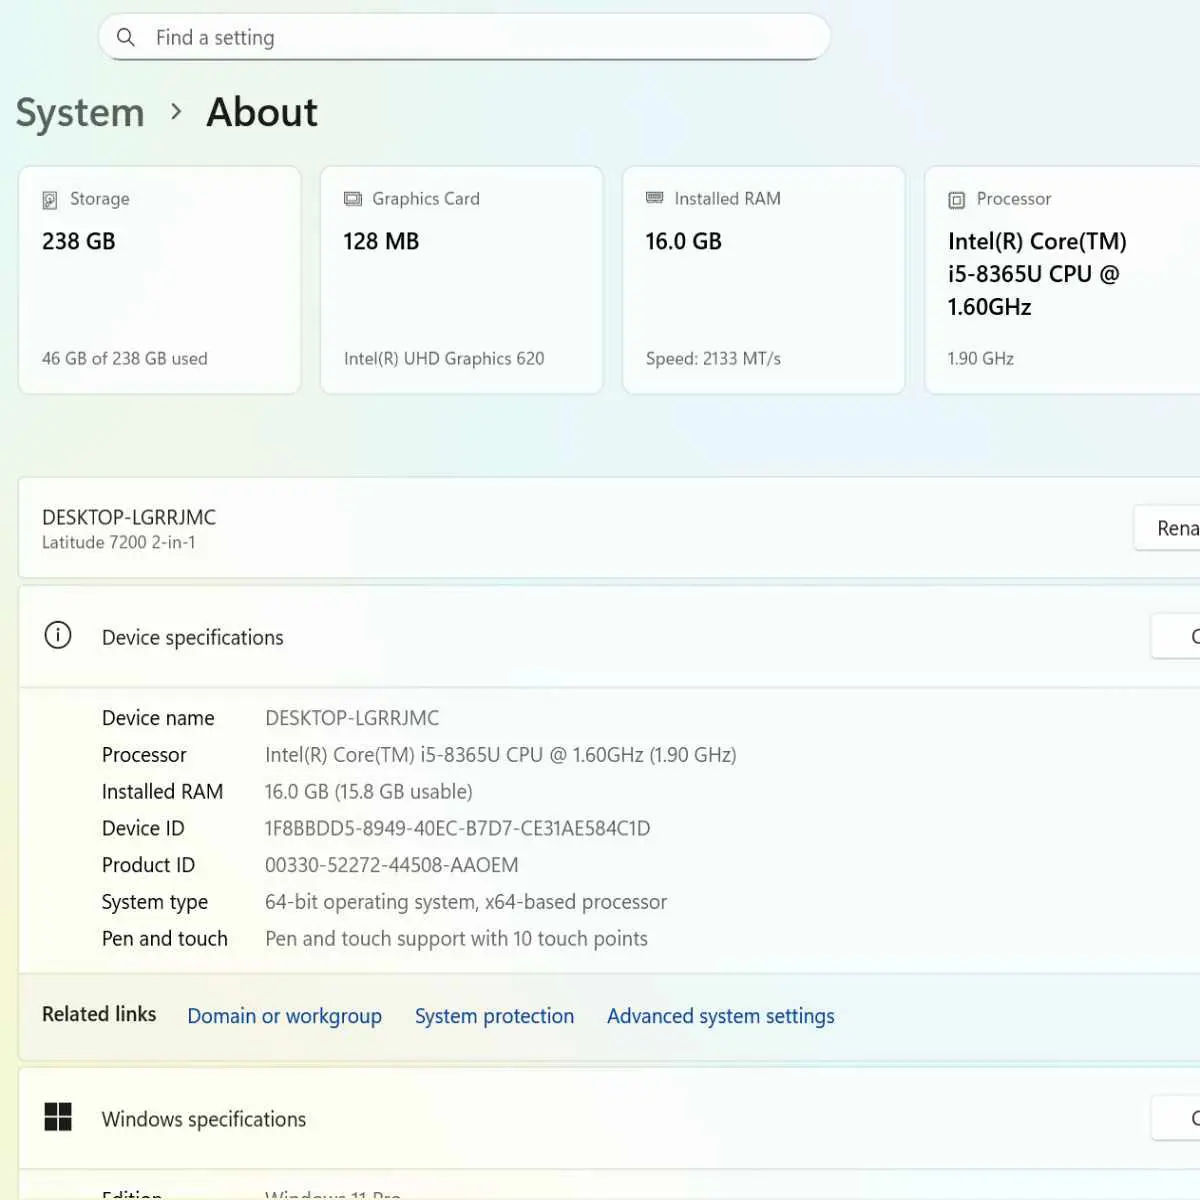Copy Windows specifications button

pyautogui.click(x=1176, y=1118)
